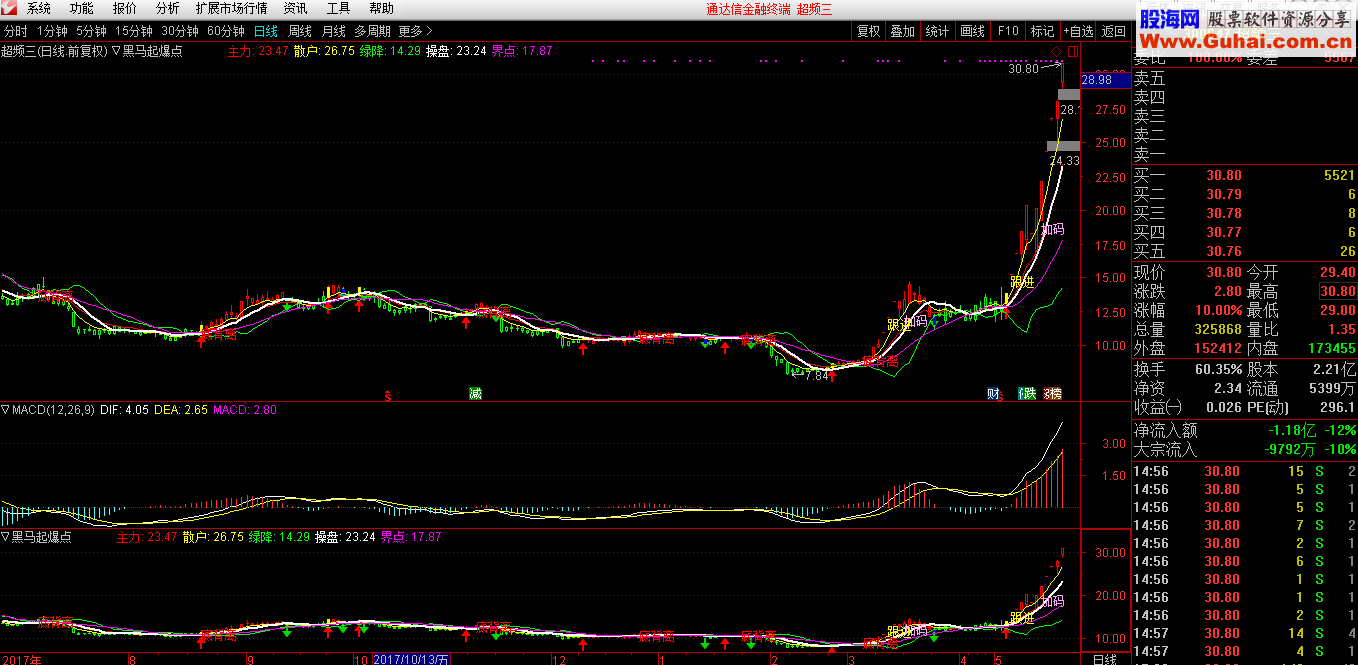Expand the MACD(12,26,9) indicator dropdown triangle
This screenshot has height=665, width=1358.
click(x=5, y=409)
